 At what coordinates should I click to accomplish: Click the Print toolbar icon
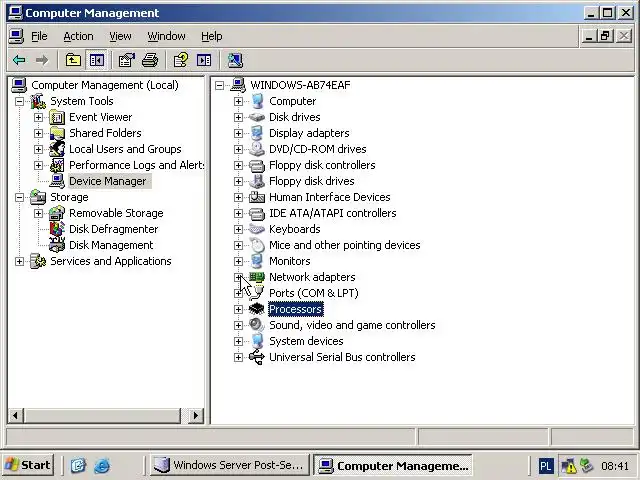[x=150, y=60]
